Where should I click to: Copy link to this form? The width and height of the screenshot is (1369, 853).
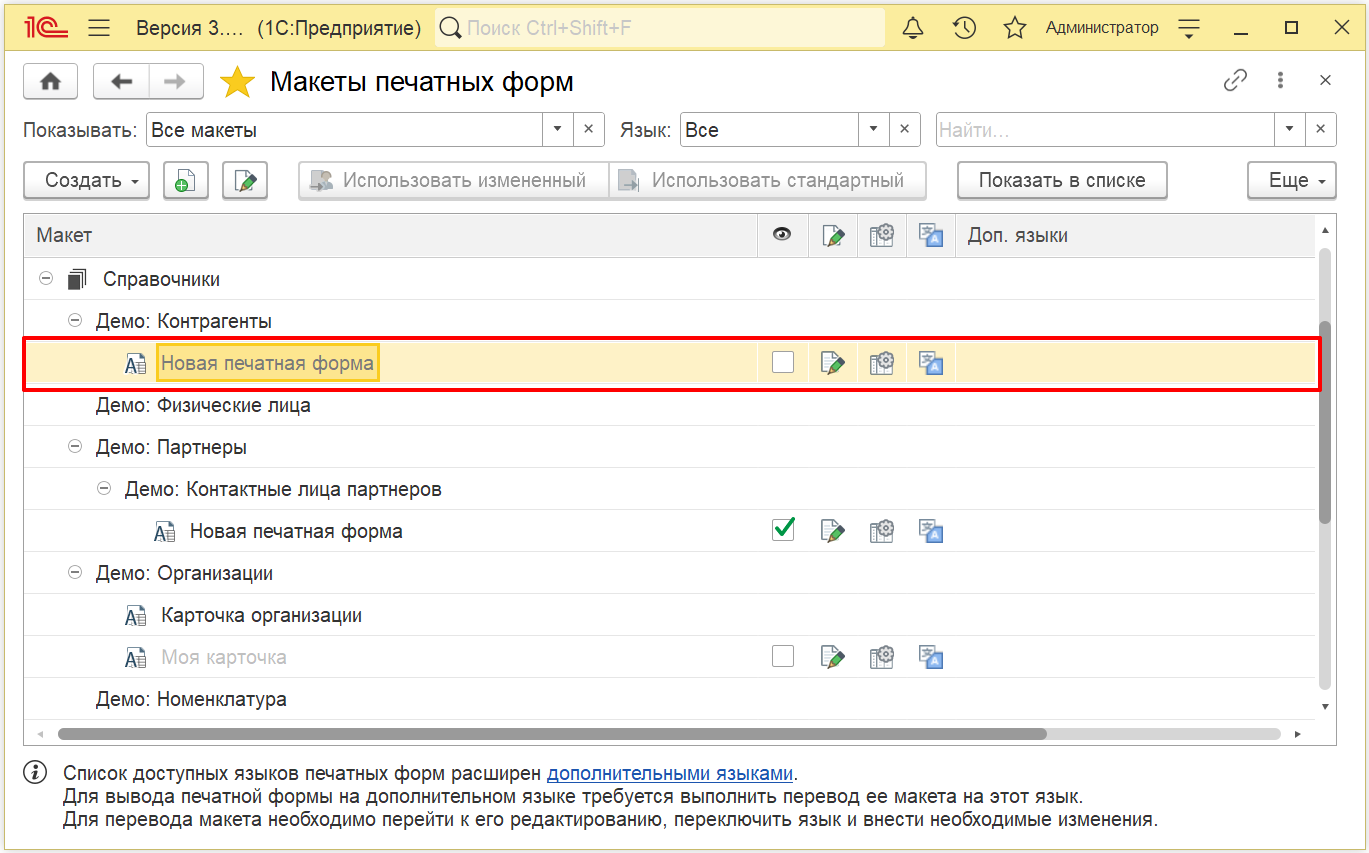click(1236, 81)
